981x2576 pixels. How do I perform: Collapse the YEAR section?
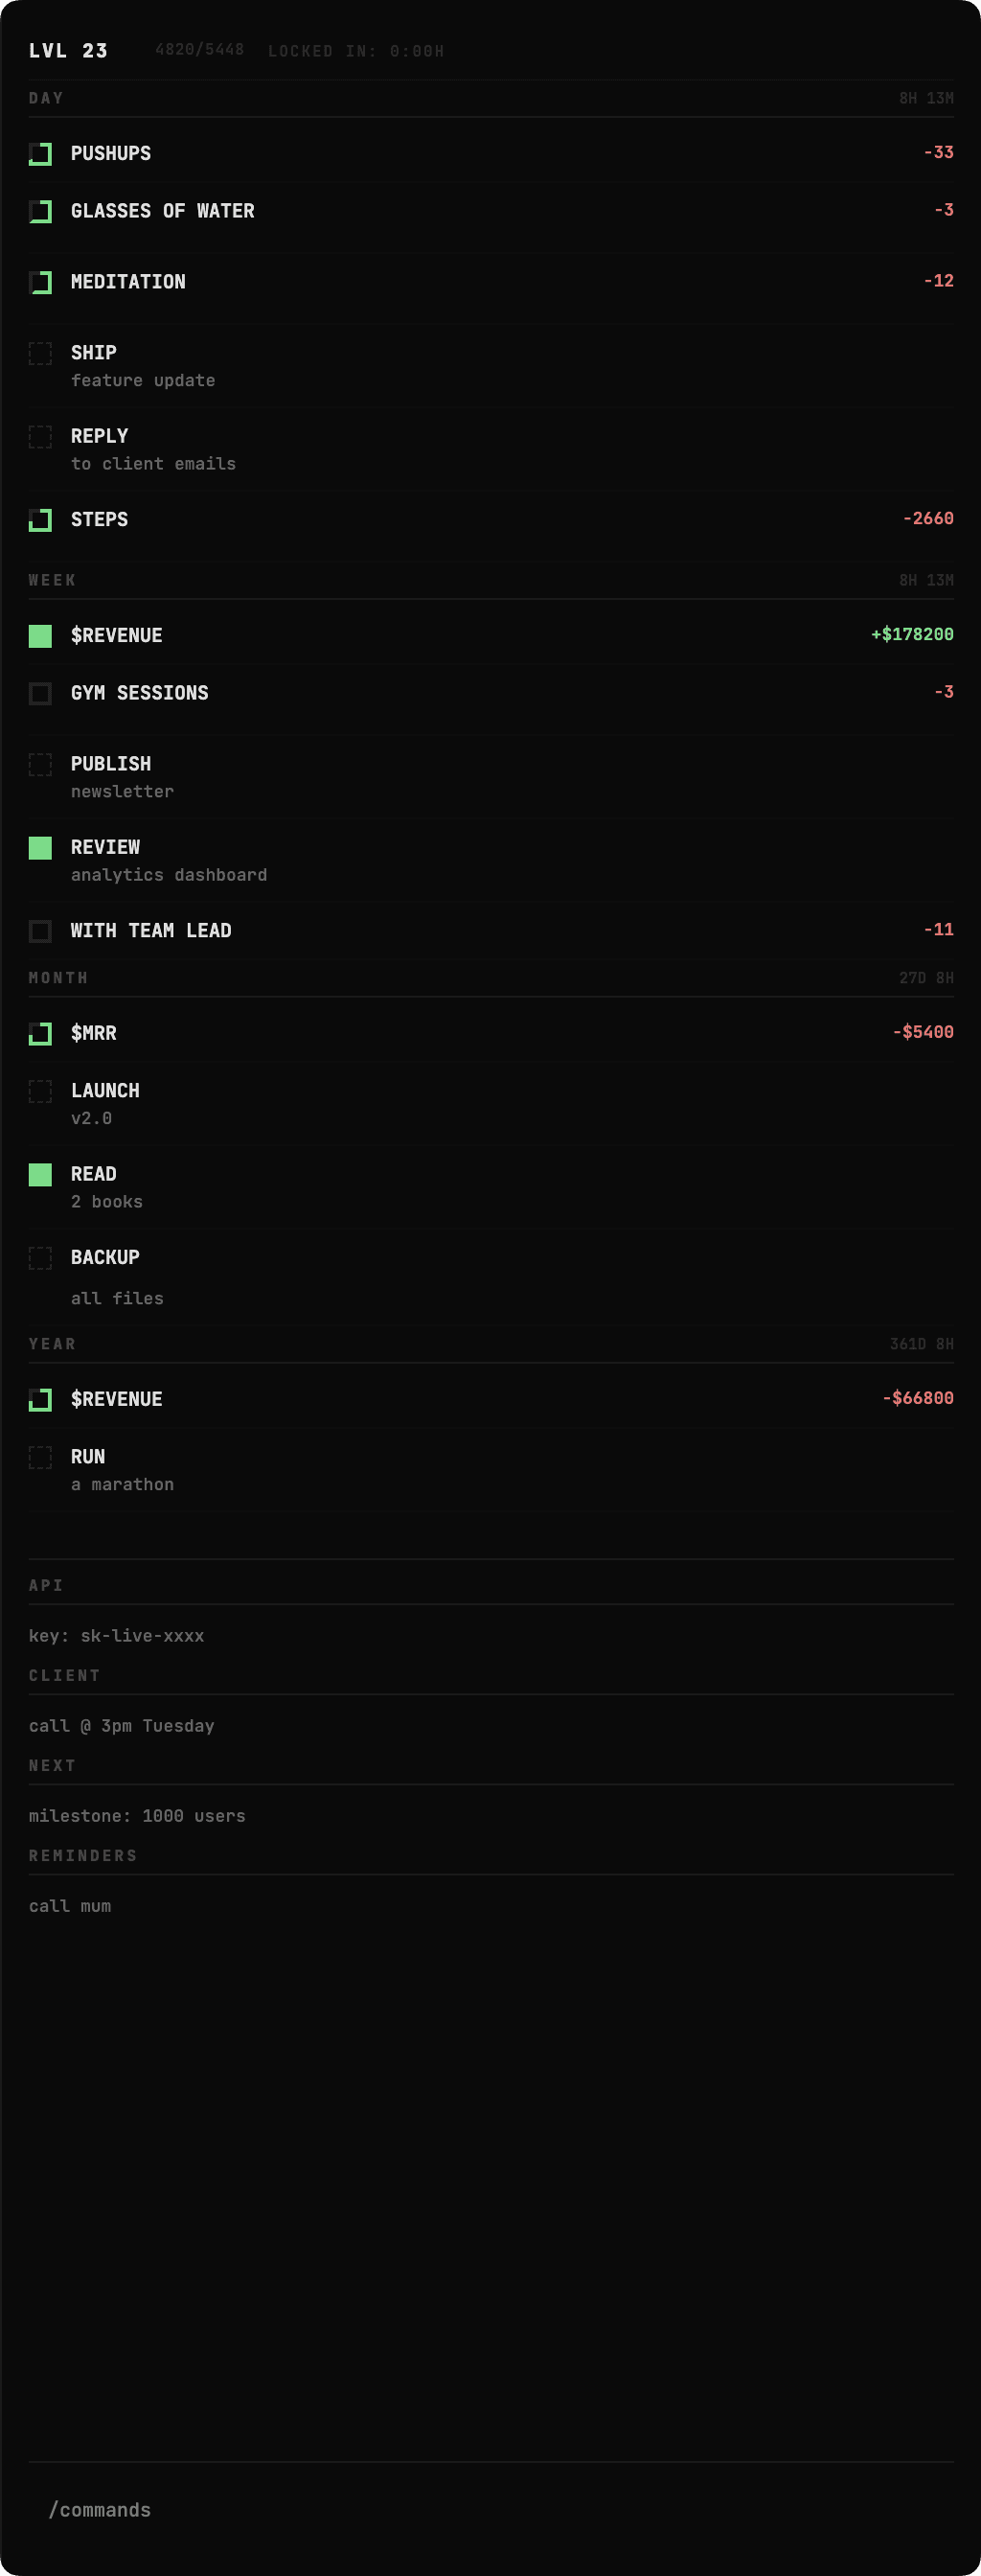[52, 1344]
